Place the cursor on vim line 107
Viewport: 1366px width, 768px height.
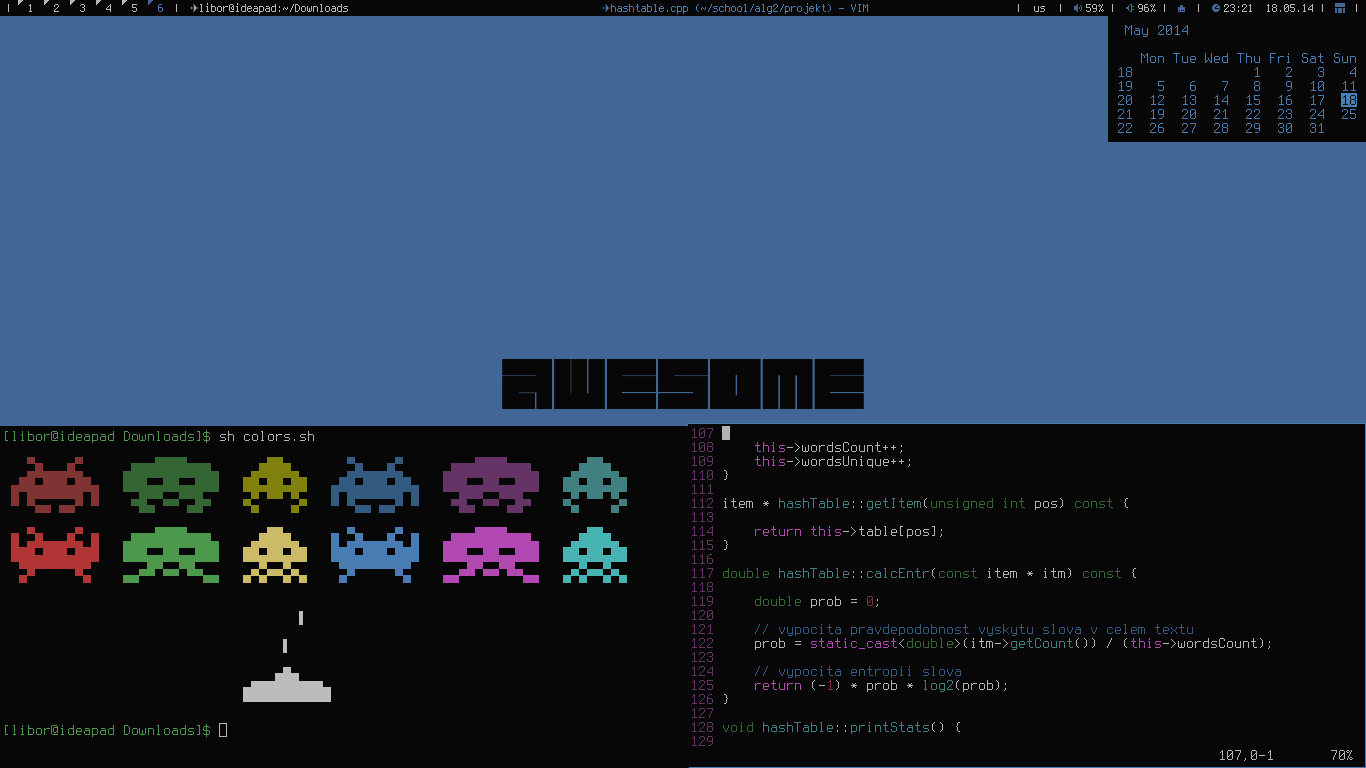[x=727, y=433]
